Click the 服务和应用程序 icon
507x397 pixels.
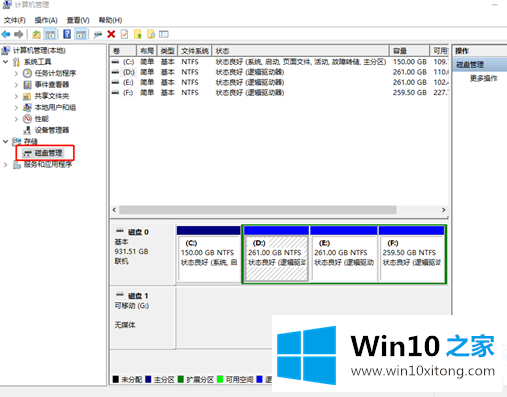(x=17, y=164)
